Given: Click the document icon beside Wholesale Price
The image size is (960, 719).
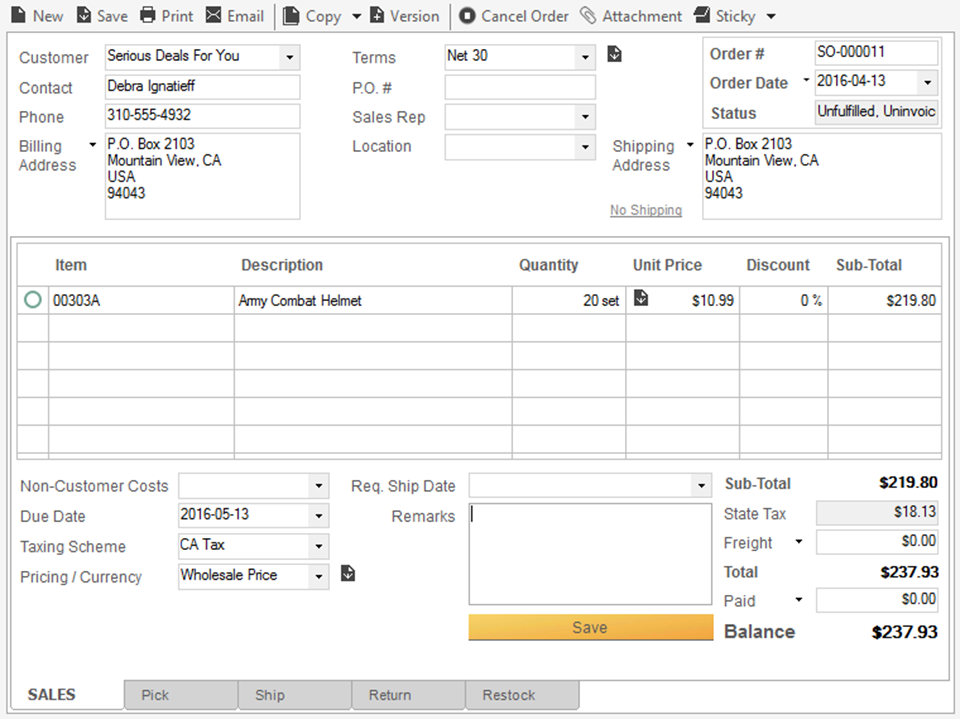Looking at the screenshot, I should [x=348, y=573].
